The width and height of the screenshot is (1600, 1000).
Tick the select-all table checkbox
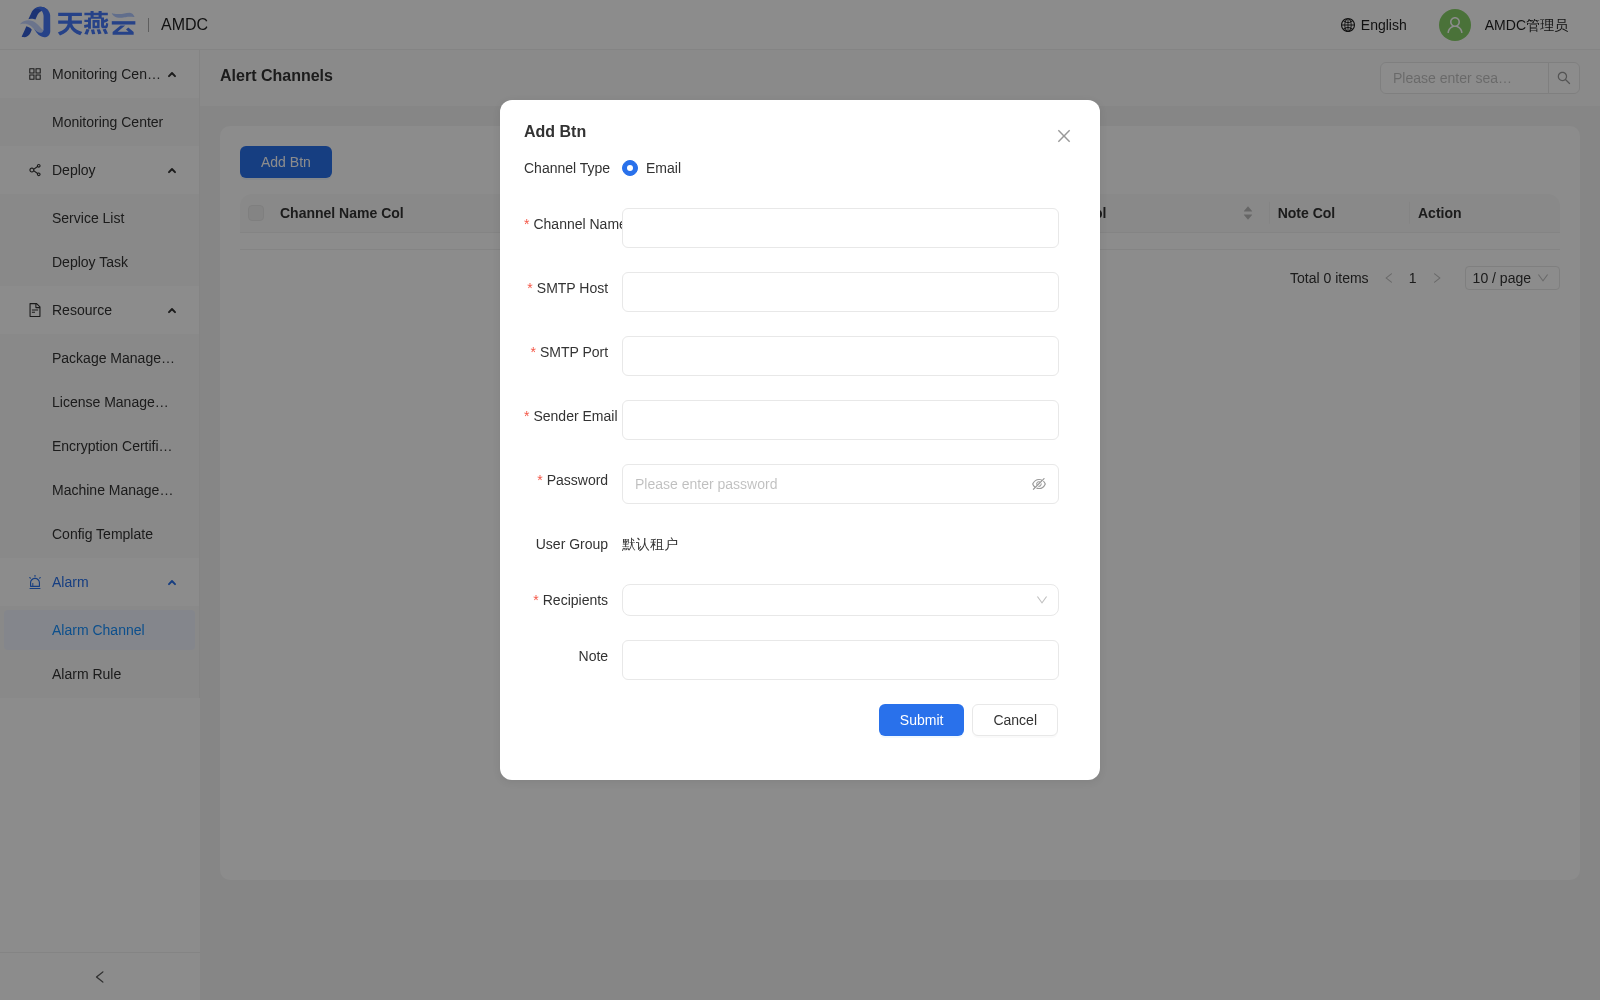coord(256,213)
